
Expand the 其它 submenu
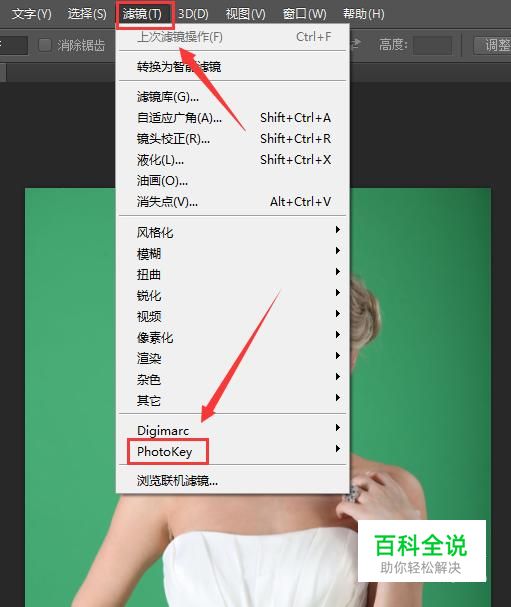click(233, 400)
